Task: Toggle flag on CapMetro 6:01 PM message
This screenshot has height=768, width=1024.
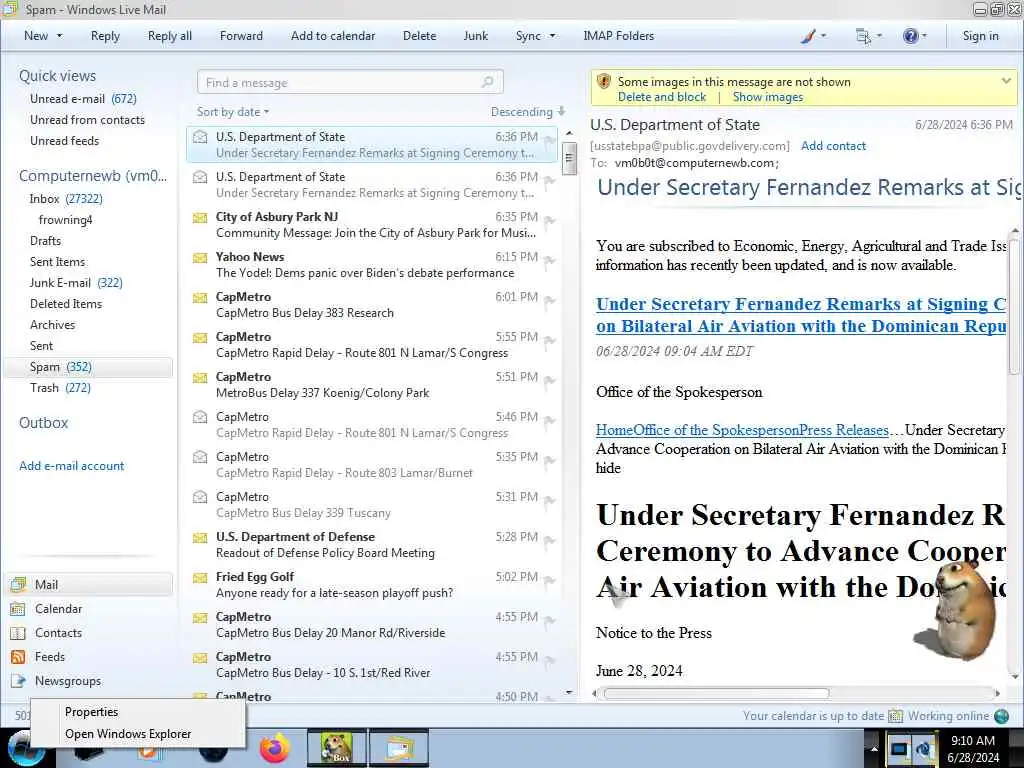Action: tap(550, 300)
